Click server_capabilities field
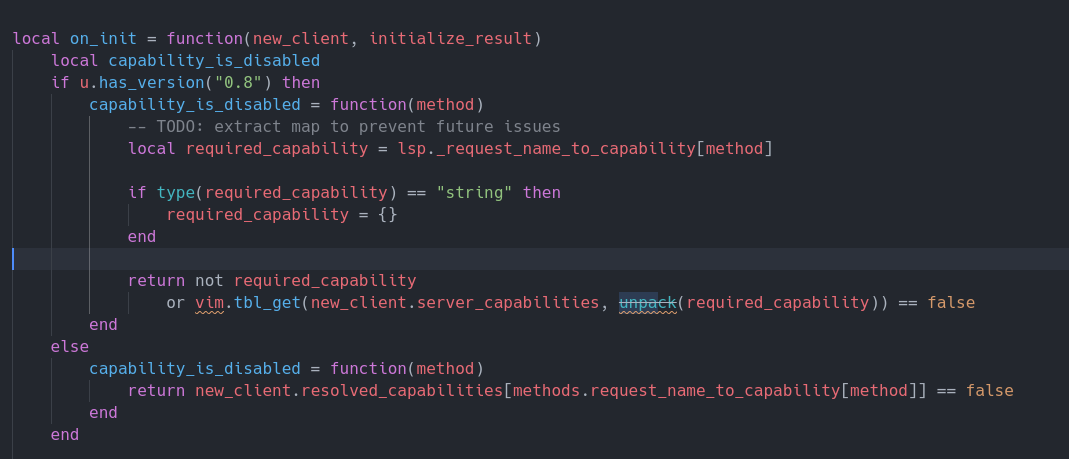This screenshot has height=459, width=1069. [x=507, y=302]
